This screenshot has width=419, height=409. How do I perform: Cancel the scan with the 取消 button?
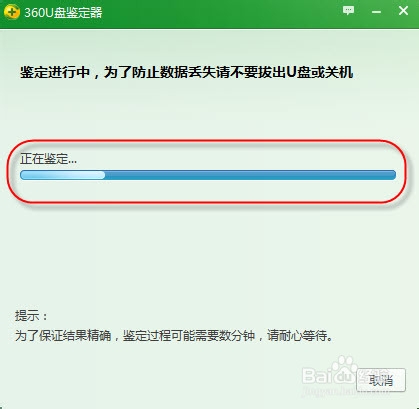point(381,380)
